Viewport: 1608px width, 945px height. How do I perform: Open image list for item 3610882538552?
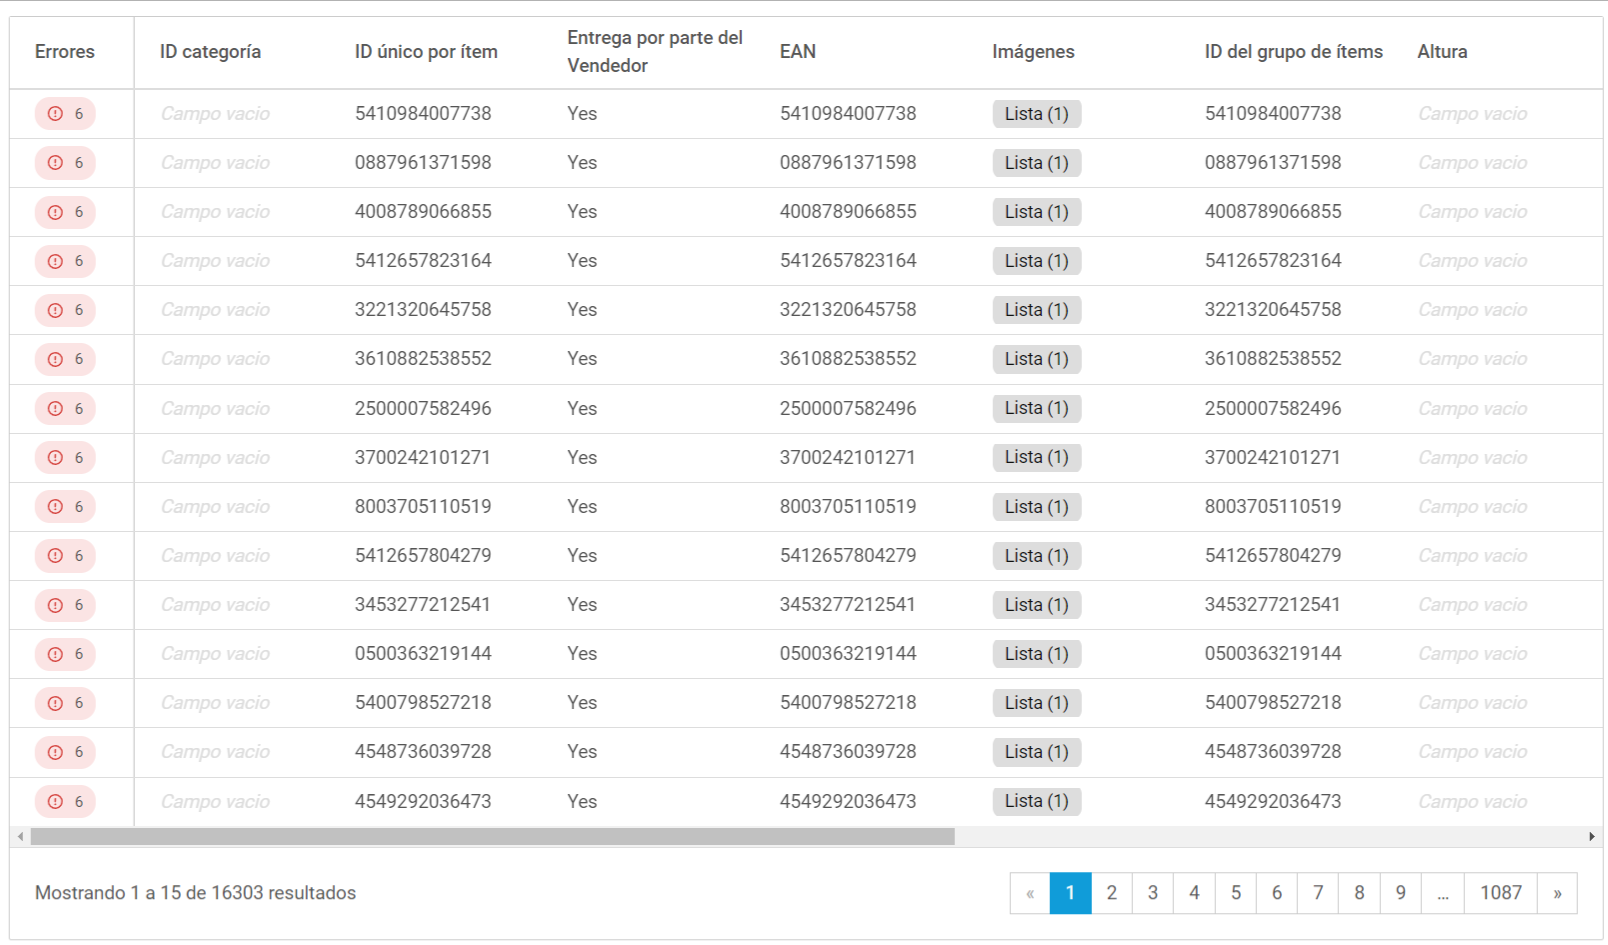[x=1036, y=359]
